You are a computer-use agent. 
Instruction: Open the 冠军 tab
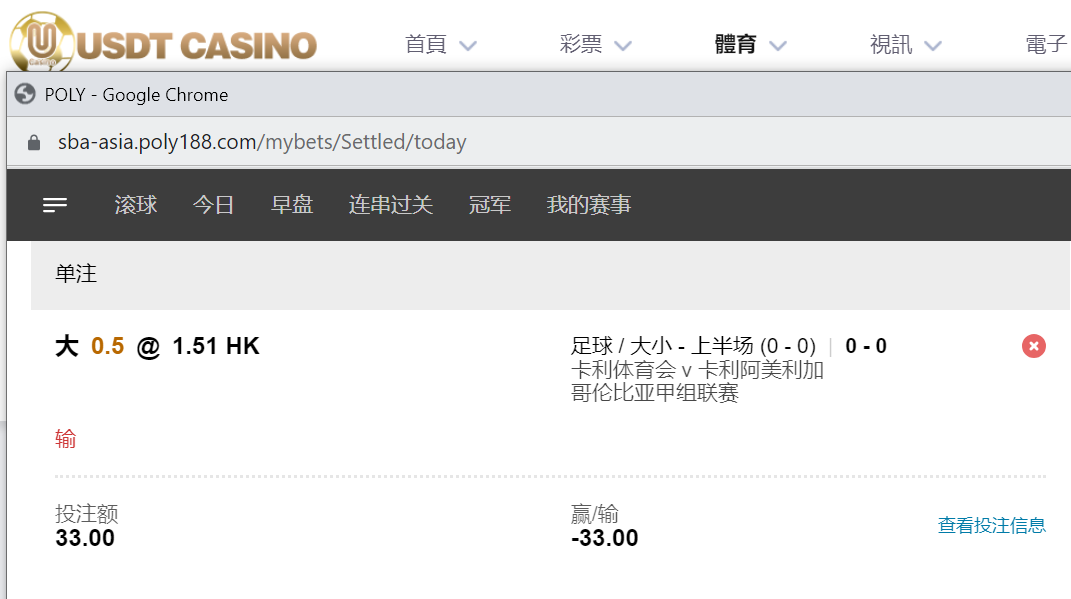click(490, 205)
